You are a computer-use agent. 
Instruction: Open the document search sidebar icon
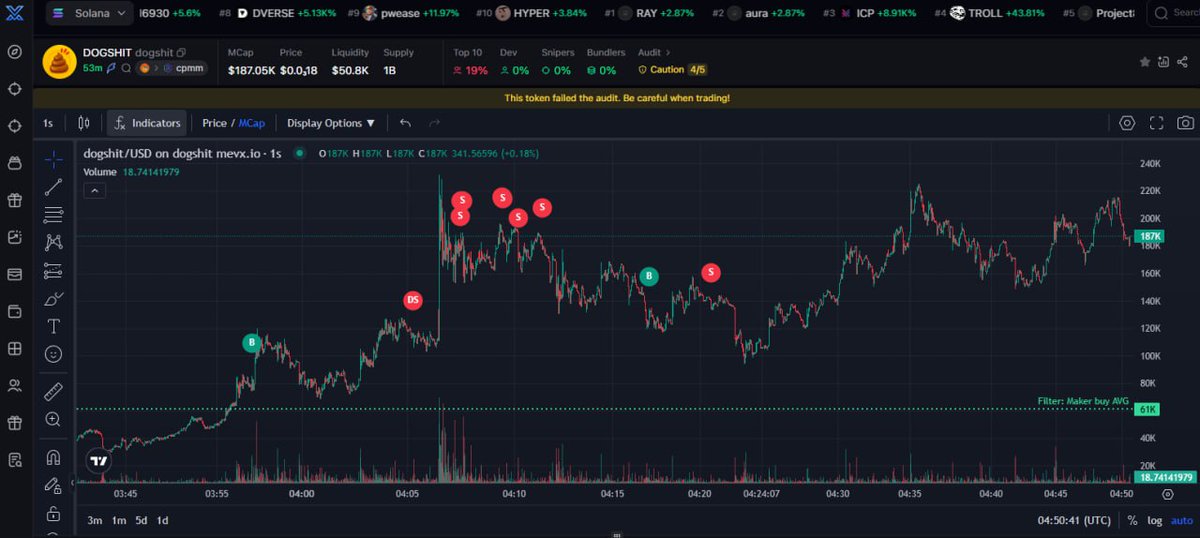pyautogui.click(x=15, y=460)
